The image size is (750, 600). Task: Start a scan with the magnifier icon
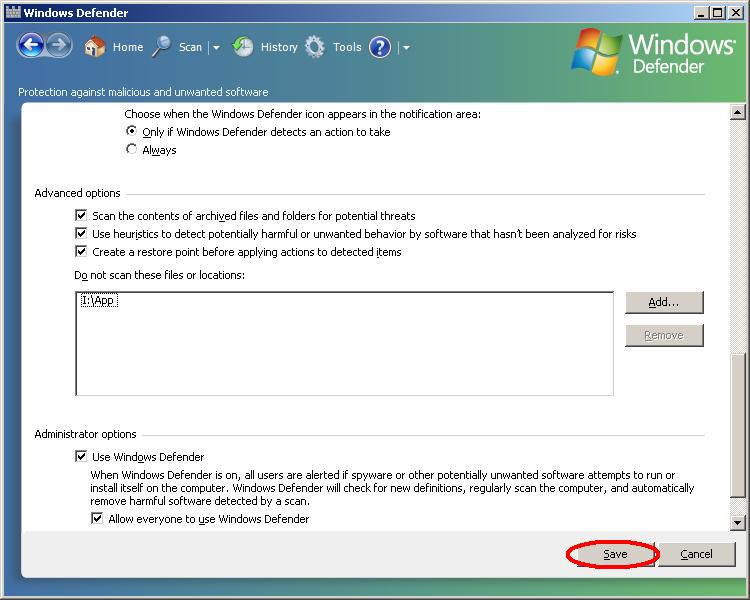click(x=162, y=47)
